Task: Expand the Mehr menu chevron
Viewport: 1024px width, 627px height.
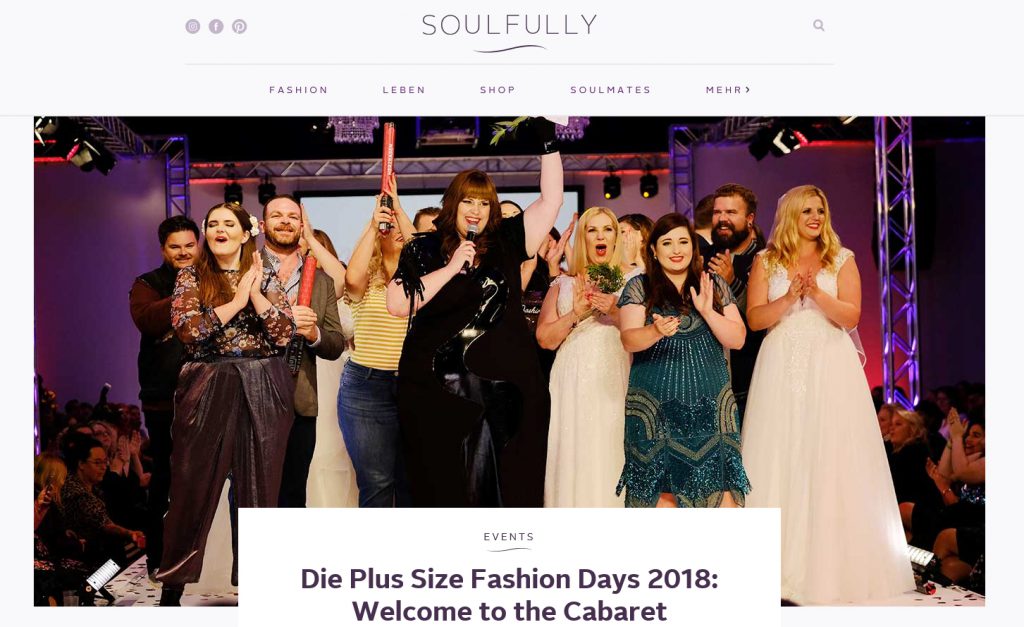Action: [x=748, y=89]
